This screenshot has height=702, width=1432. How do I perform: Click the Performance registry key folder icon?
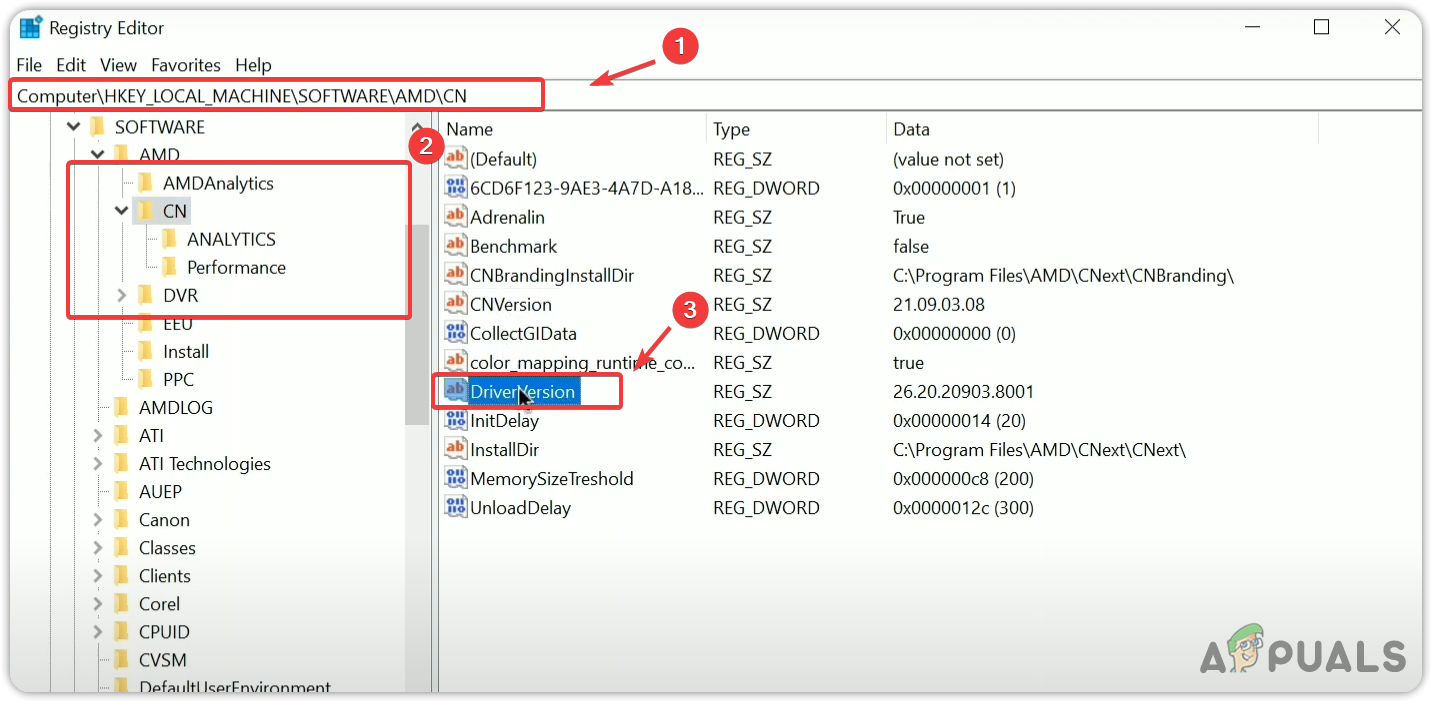click(x=170, y=267)
